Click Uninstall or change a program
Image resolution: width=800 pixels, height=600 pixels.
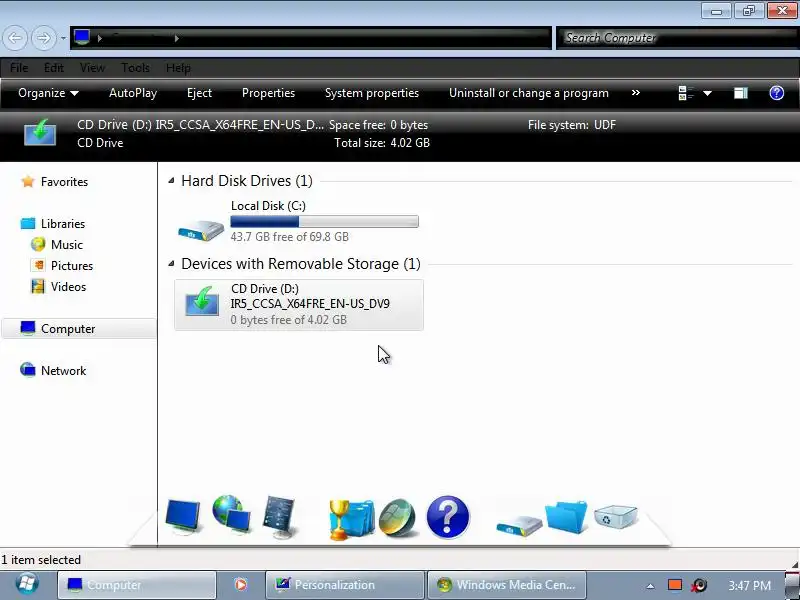coord(529,93)
